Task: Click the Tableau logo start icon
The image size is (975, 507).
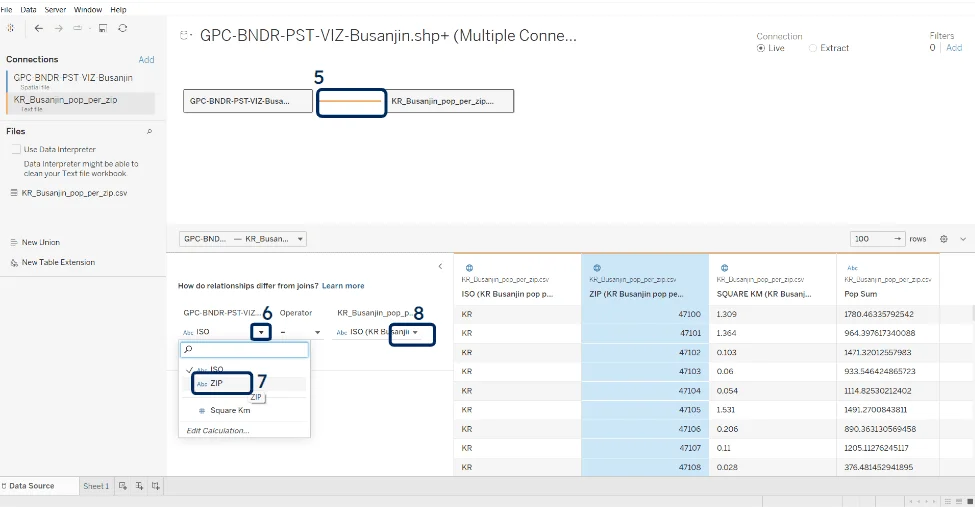Action: tap(12, 29)
